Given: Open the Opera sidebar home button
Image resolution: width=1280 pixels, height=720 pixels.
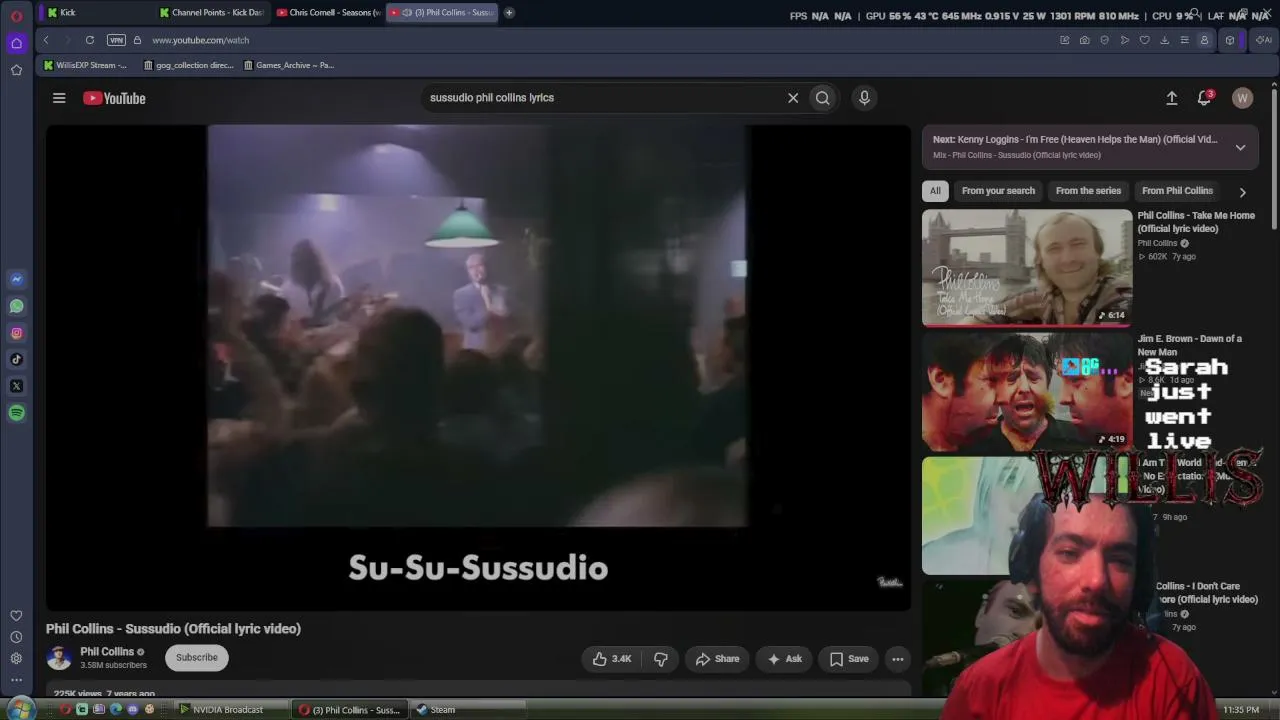Looking at the screenshot, I should [16, 43].
